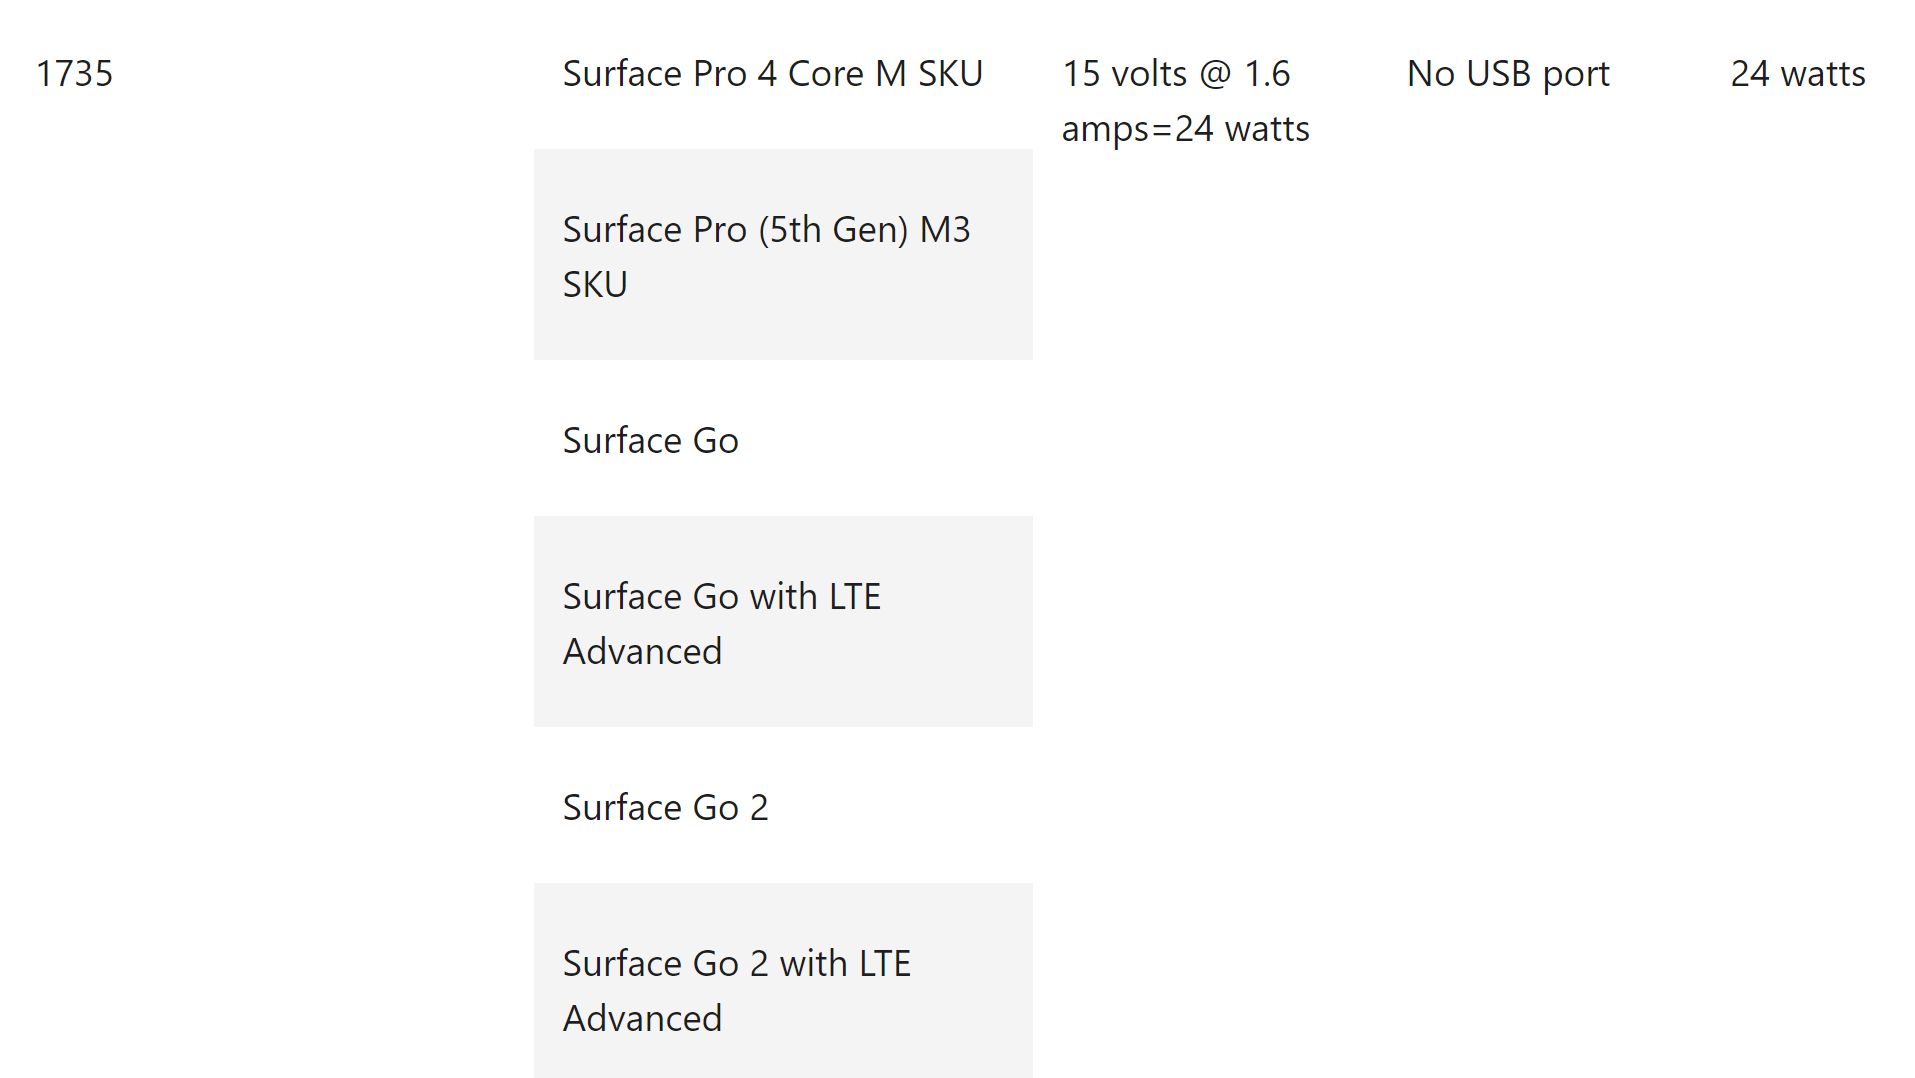Screen dimensions: 1915x1078
Task: Click the word SKU below Surface Pro (5th Gen)
Action: (595, 284)
